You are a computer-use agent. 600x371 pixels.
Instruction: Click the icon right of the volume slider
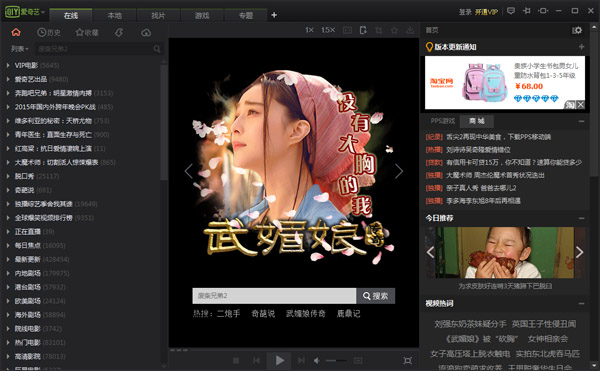tap(358, 360)
